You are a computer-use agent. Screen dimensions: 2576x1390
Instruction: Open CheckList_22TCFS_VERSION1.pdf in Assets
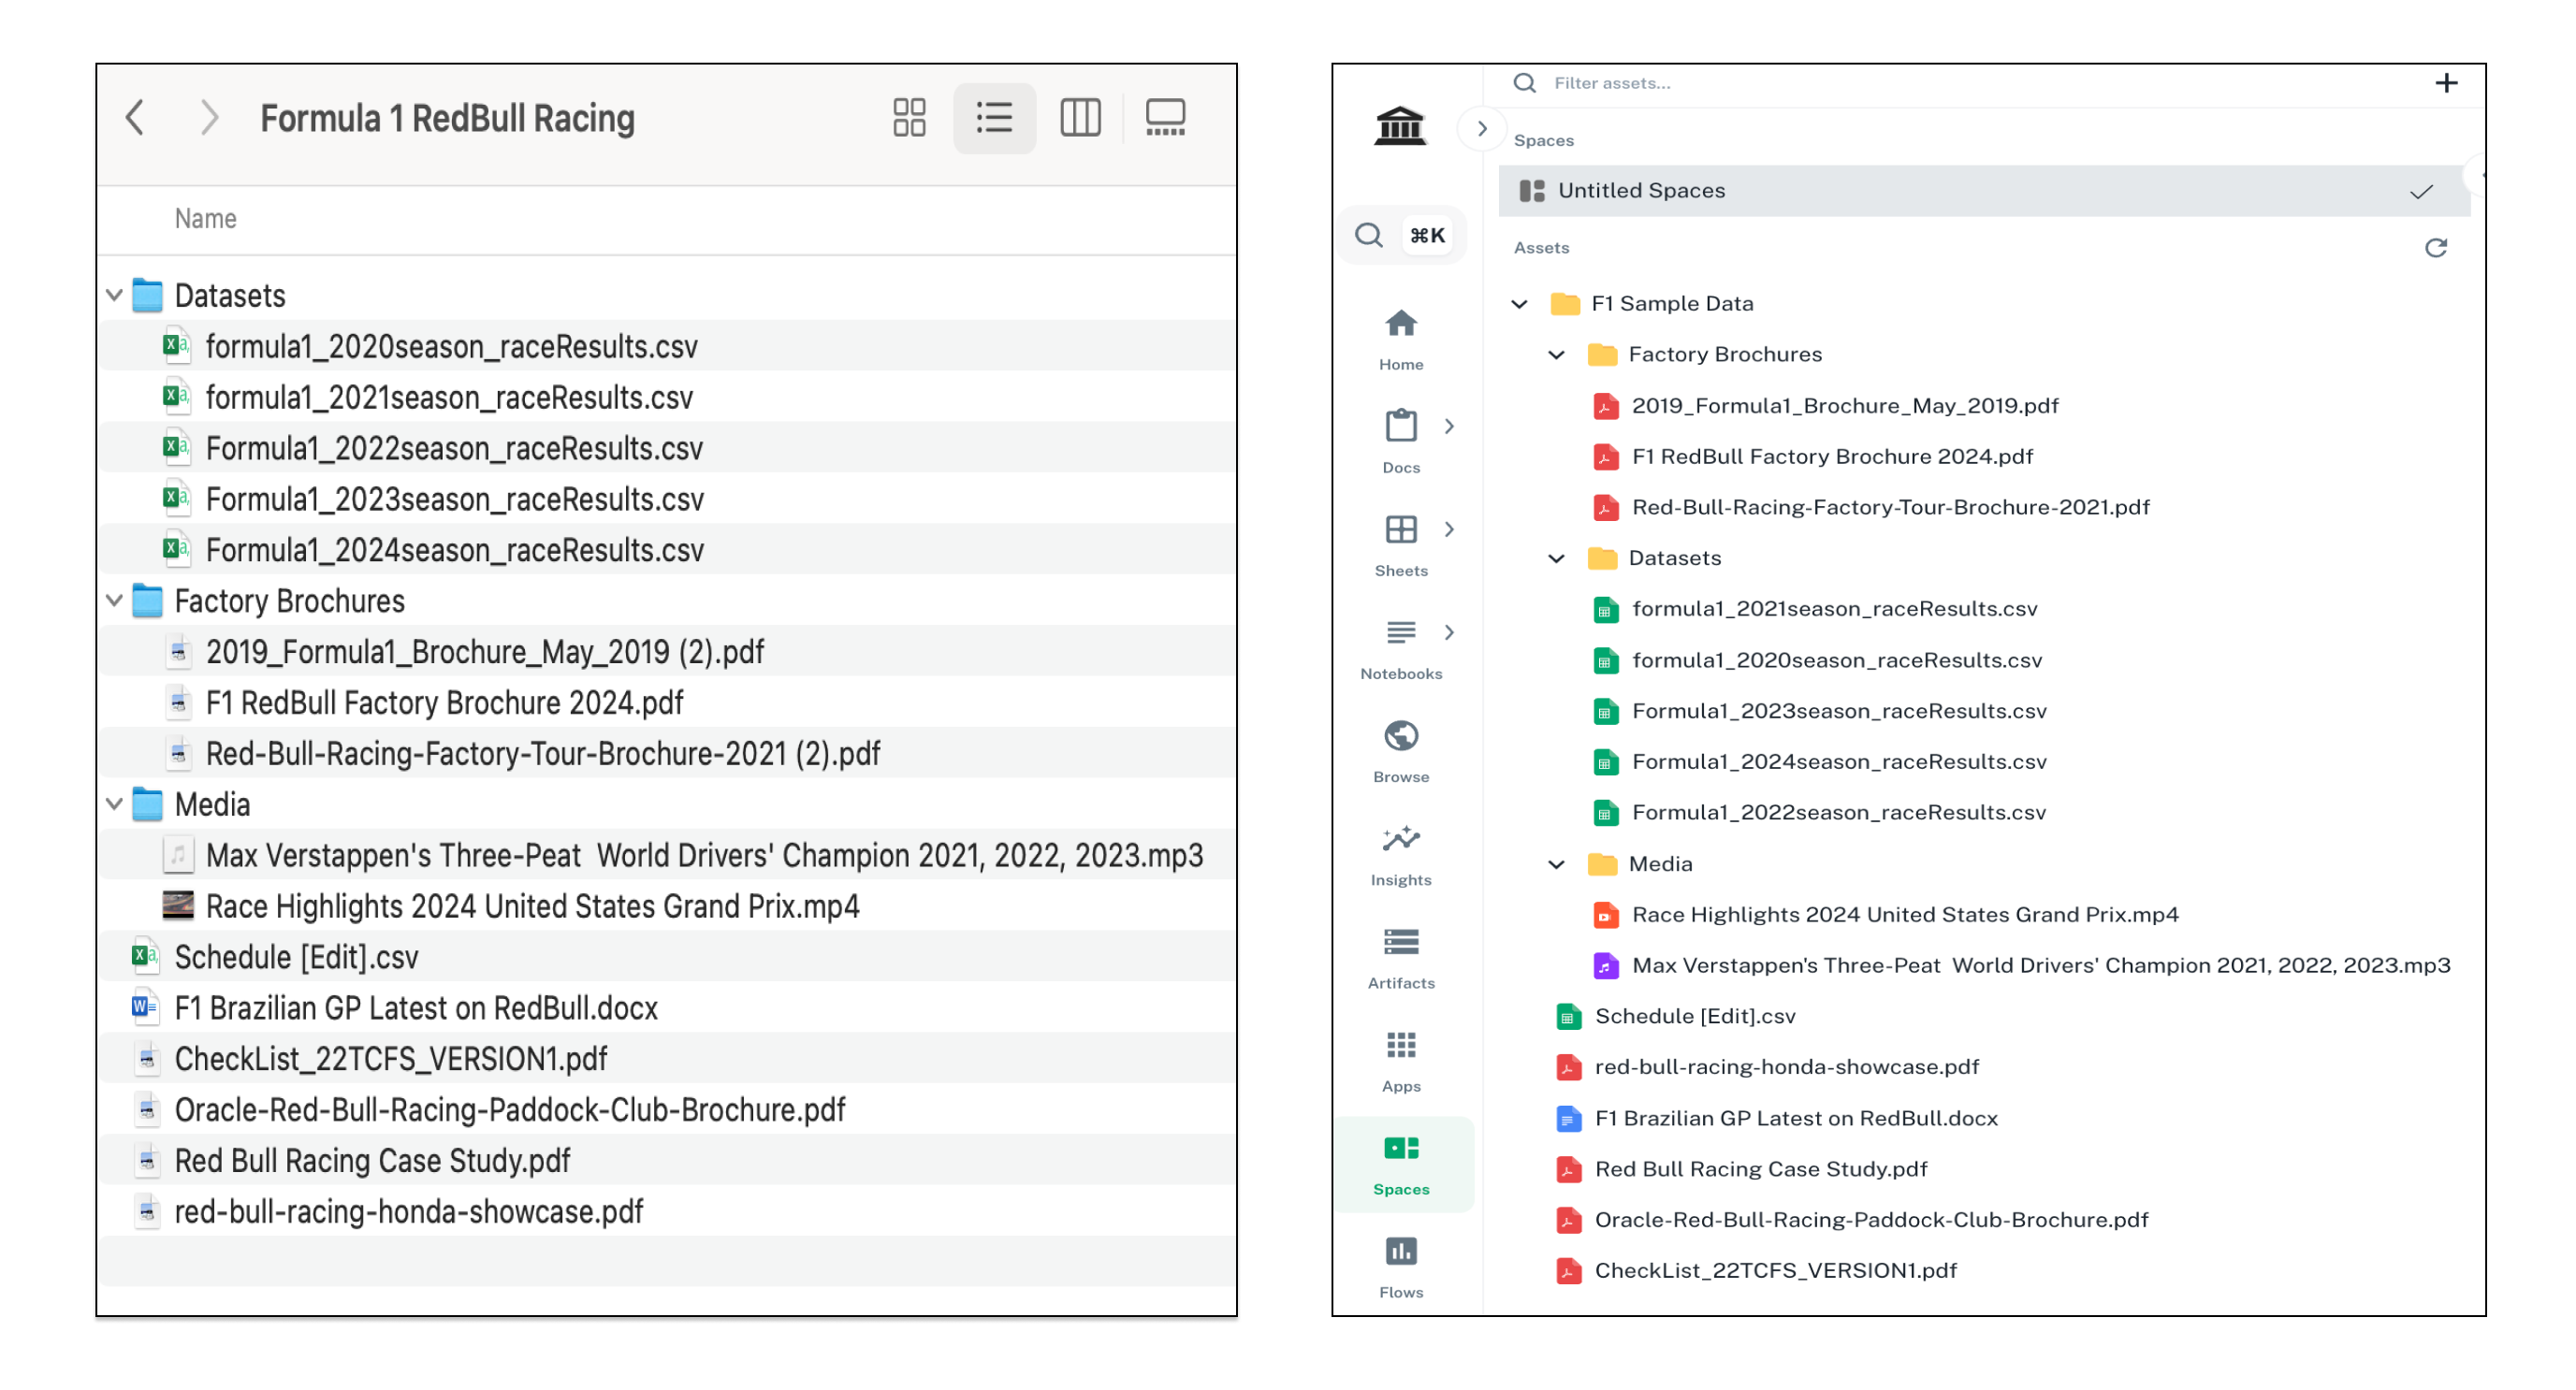coord(1775,1272)
